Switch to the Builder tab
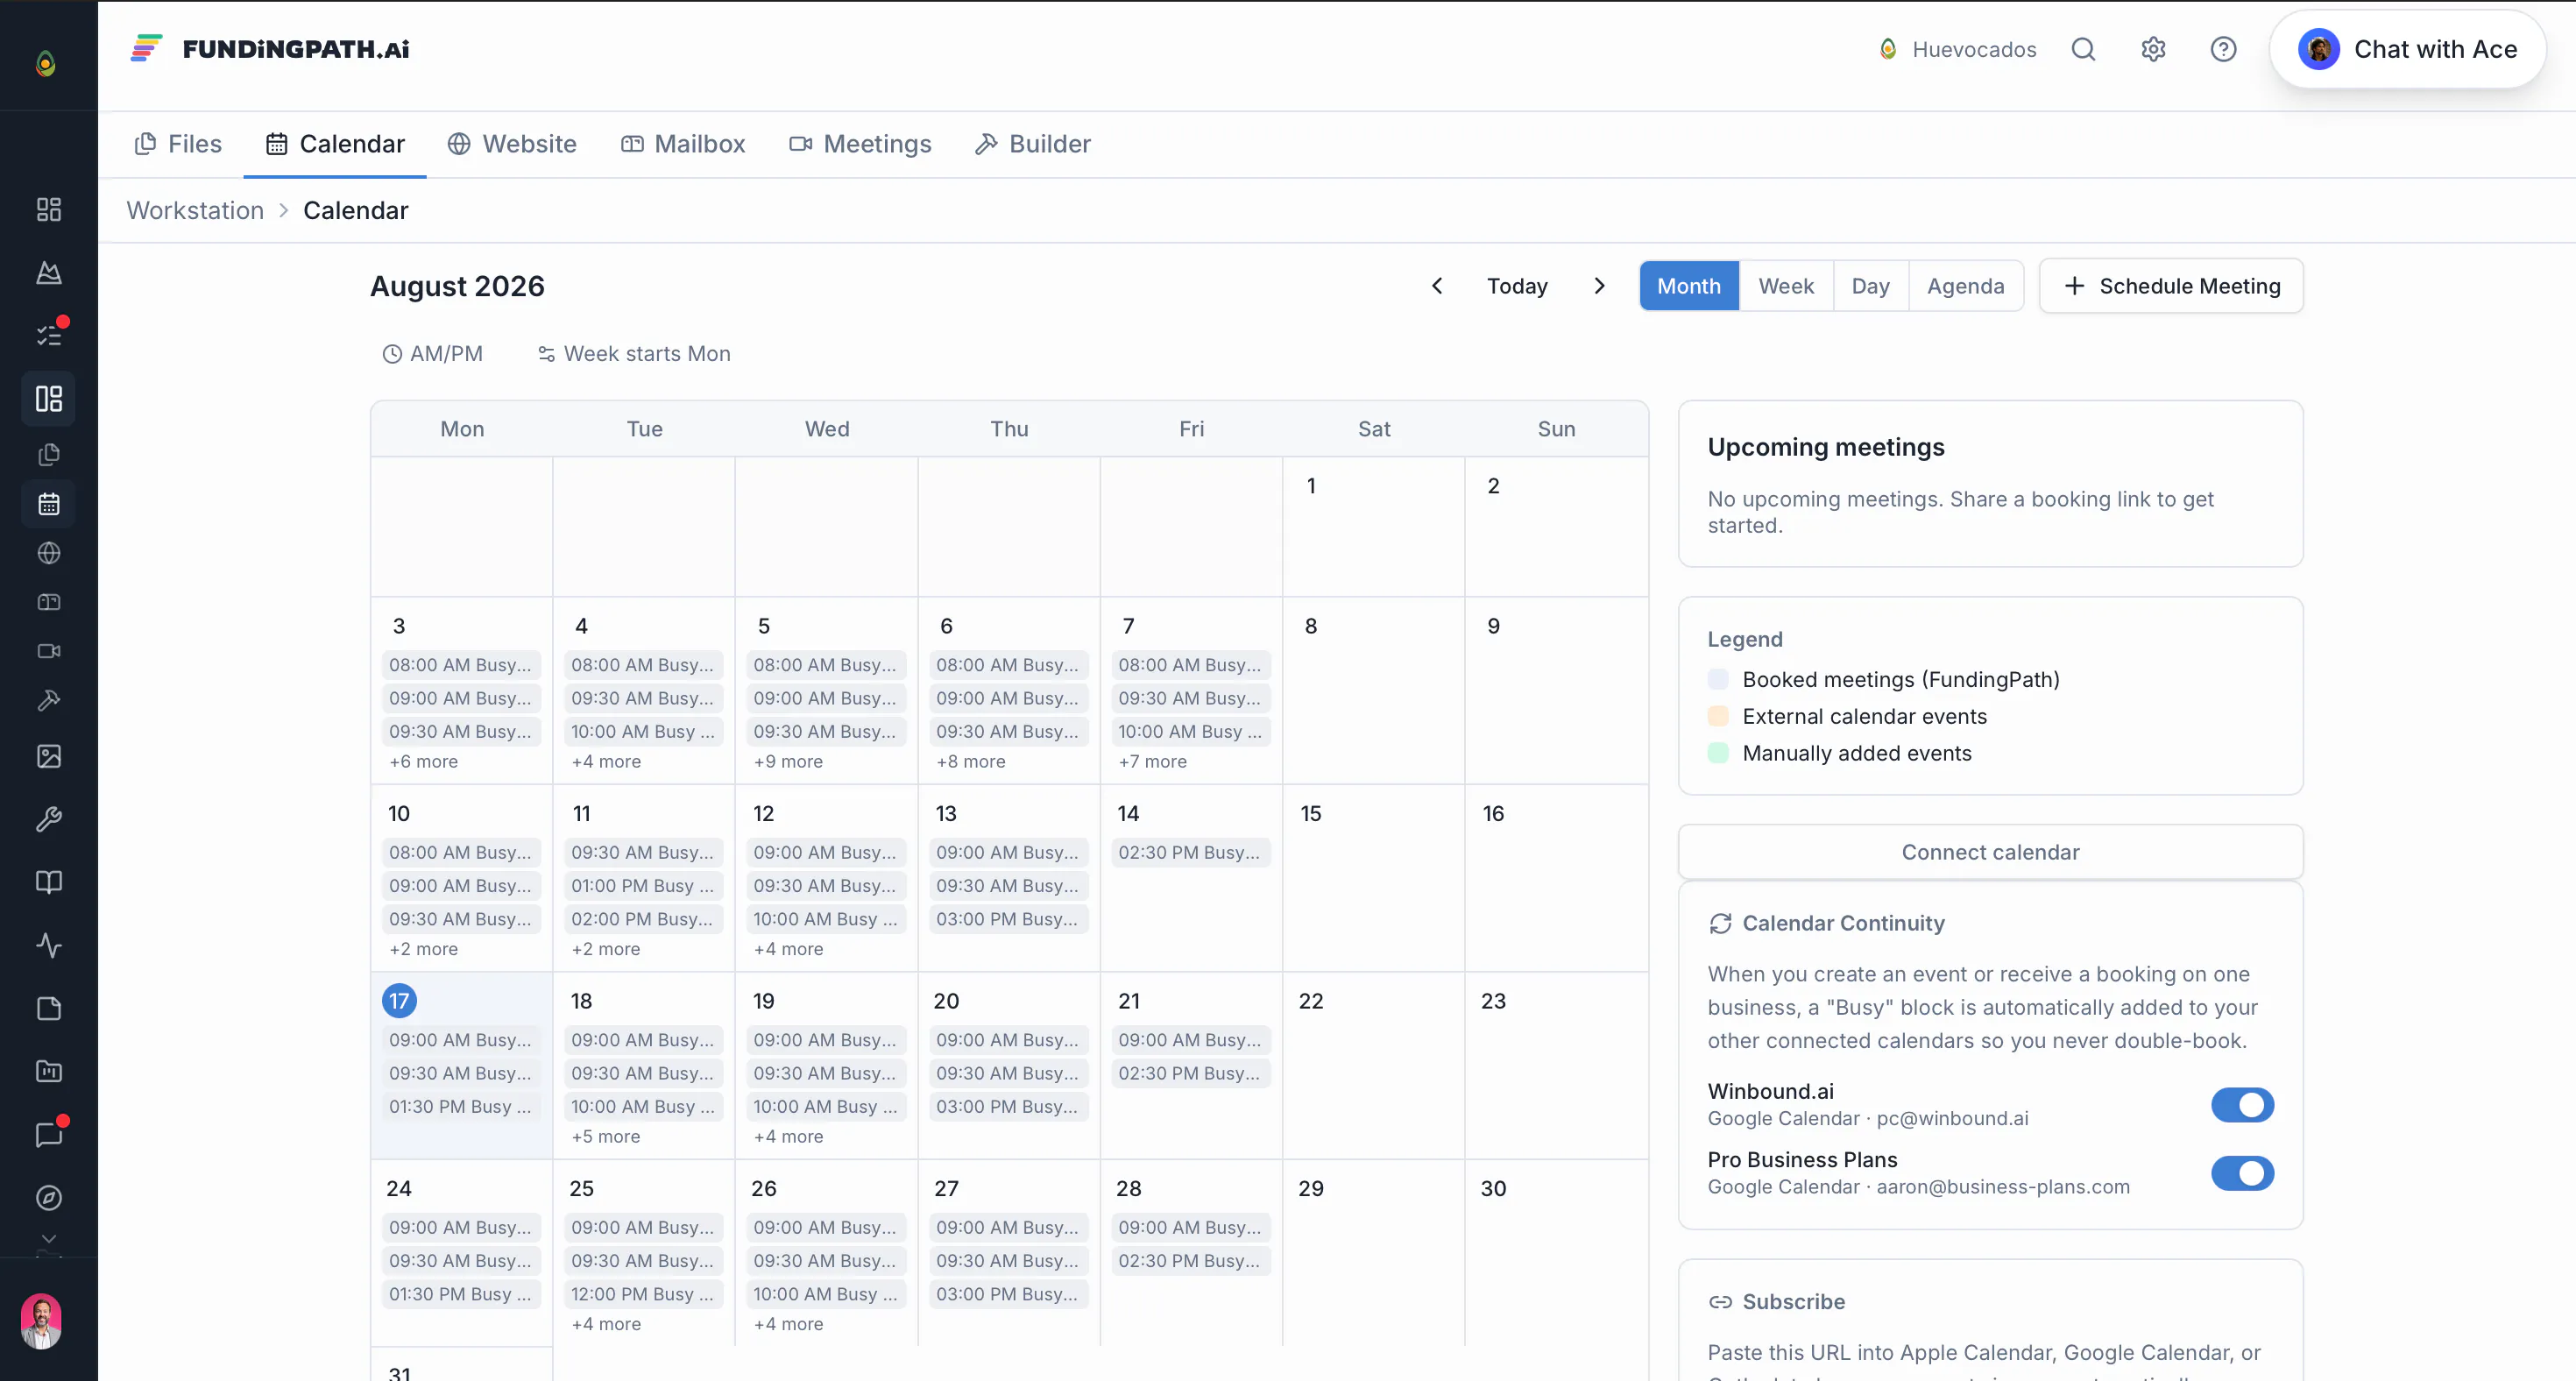 1032,144
